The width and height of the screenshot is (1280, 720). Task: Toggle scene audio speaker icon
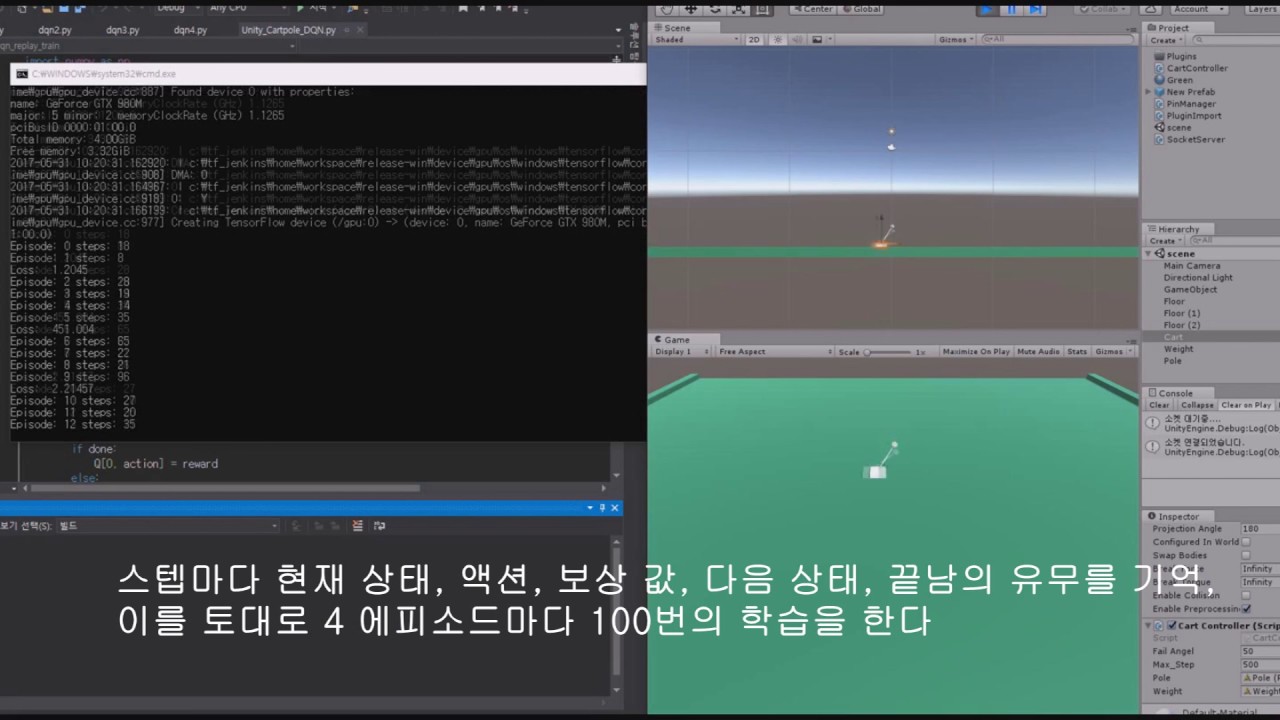tap(795, 39)
